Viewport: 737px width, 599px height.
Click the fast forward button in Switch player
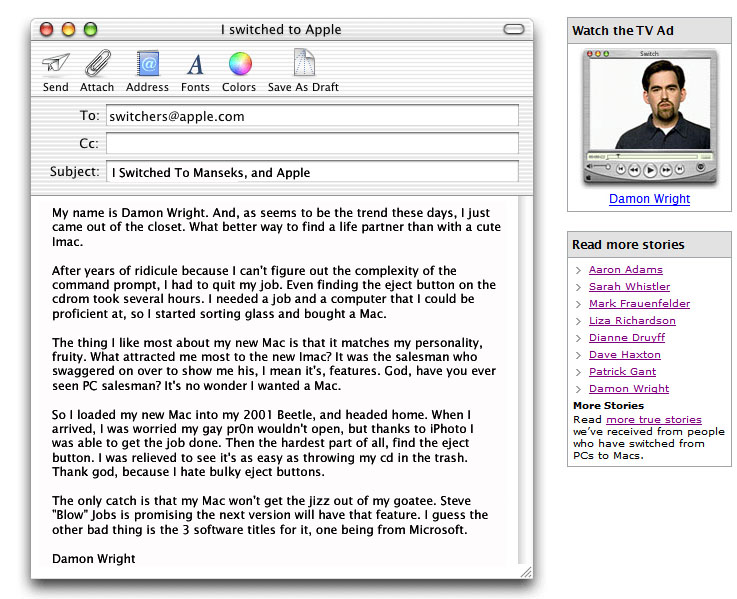click(666, 169)
